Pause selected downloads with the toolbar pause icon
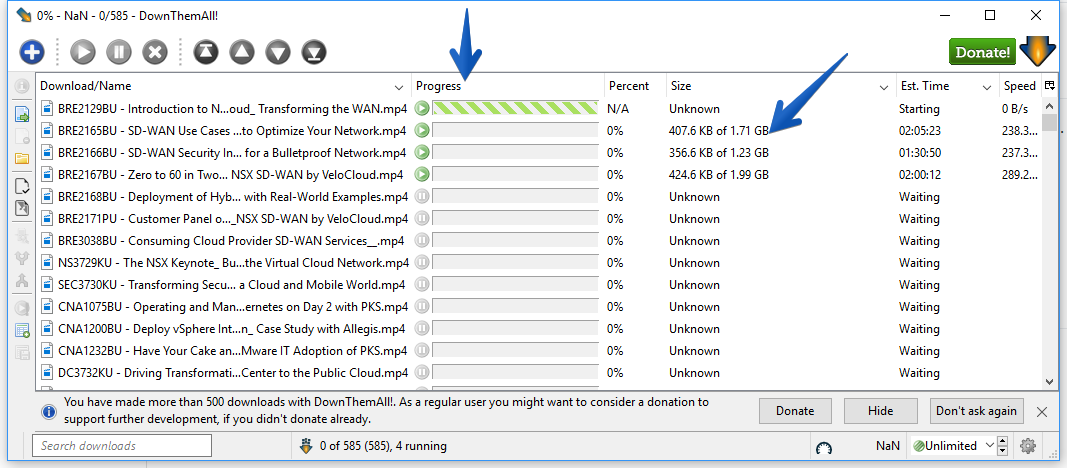Screen dimensions: 1067x468 coord(118,52)
